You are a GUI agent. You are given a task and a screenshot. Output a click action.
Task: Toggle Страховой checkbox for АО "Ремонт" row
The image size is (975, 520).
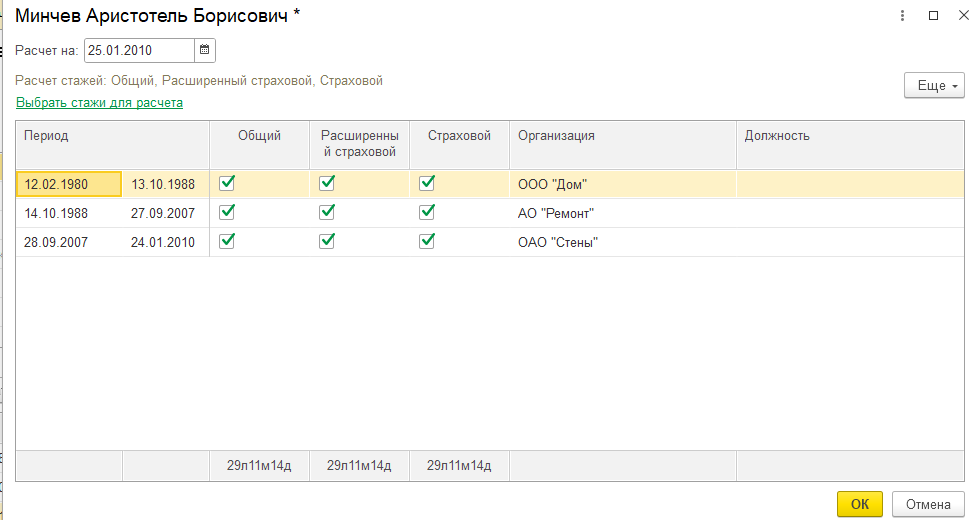[427, 213]
